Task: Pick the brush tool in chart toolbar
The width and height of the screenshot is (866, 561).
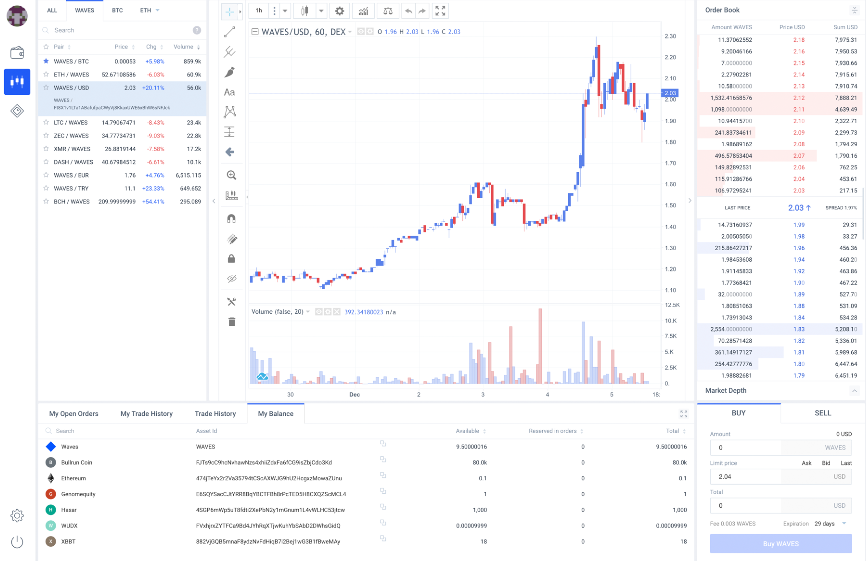Action: (230, 72)
